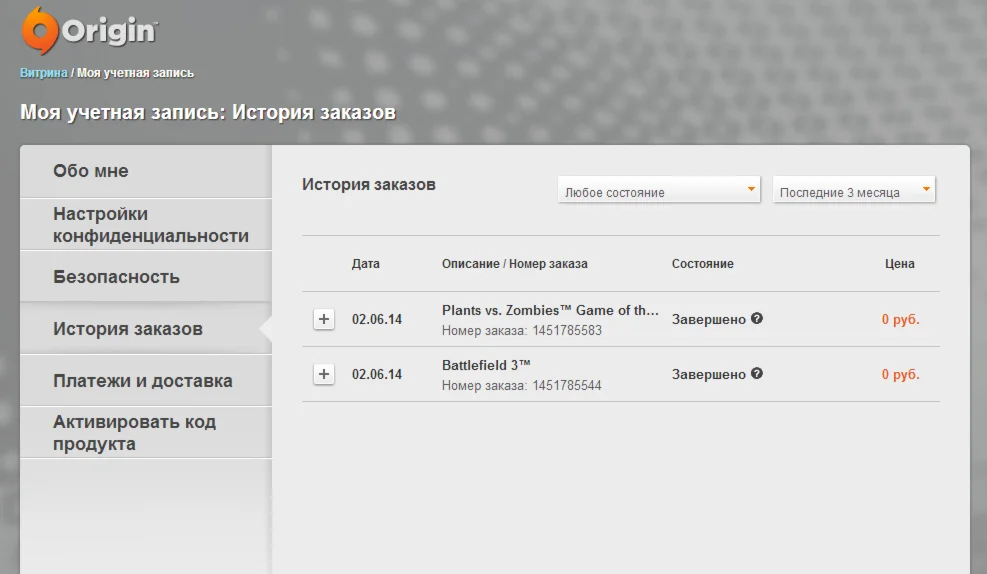Click the 02.06.14 date in Battlefield 3 row
The image size is (987, 574).
click(376, 374)
